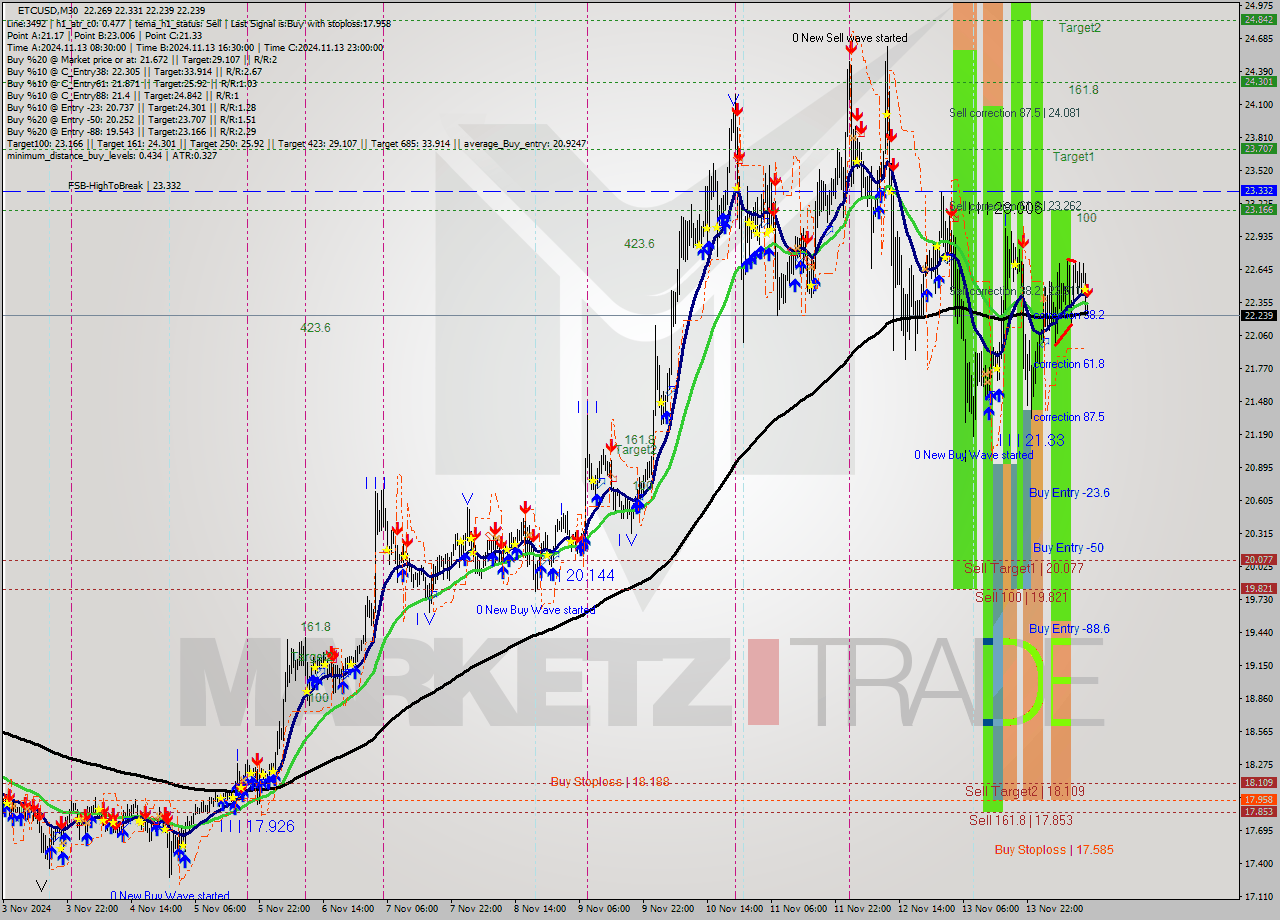This screenshot has height=920, width=1280.
Task: Click the '7 Nov 06:00' time axis label
Action: point(411,909)
